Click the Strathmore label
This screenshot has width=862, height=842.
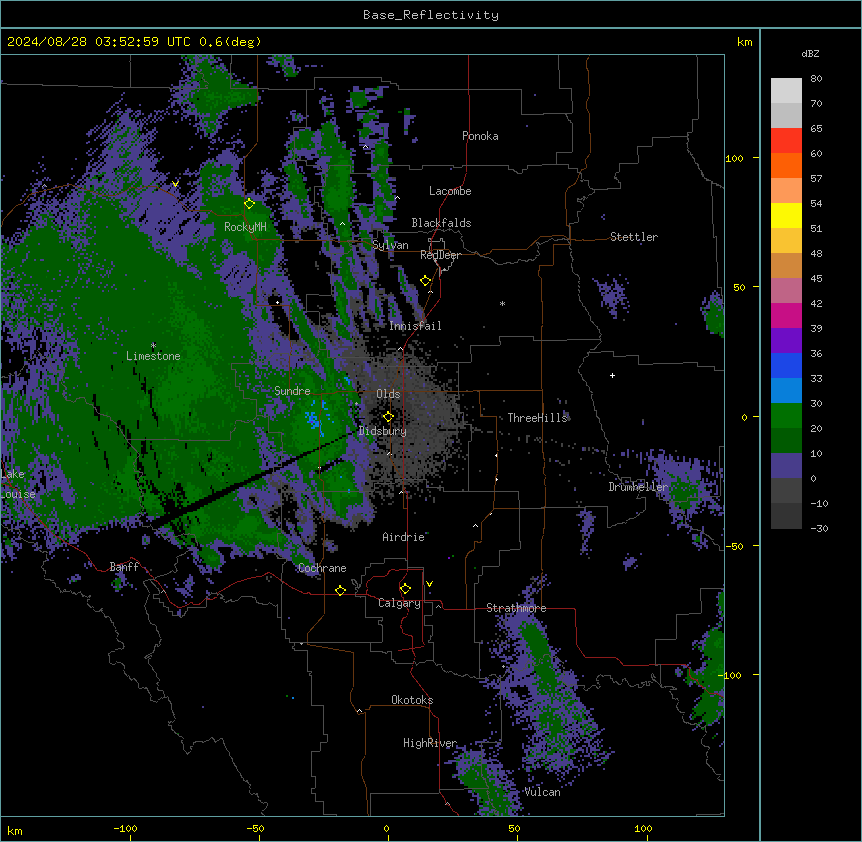point(516,608)
